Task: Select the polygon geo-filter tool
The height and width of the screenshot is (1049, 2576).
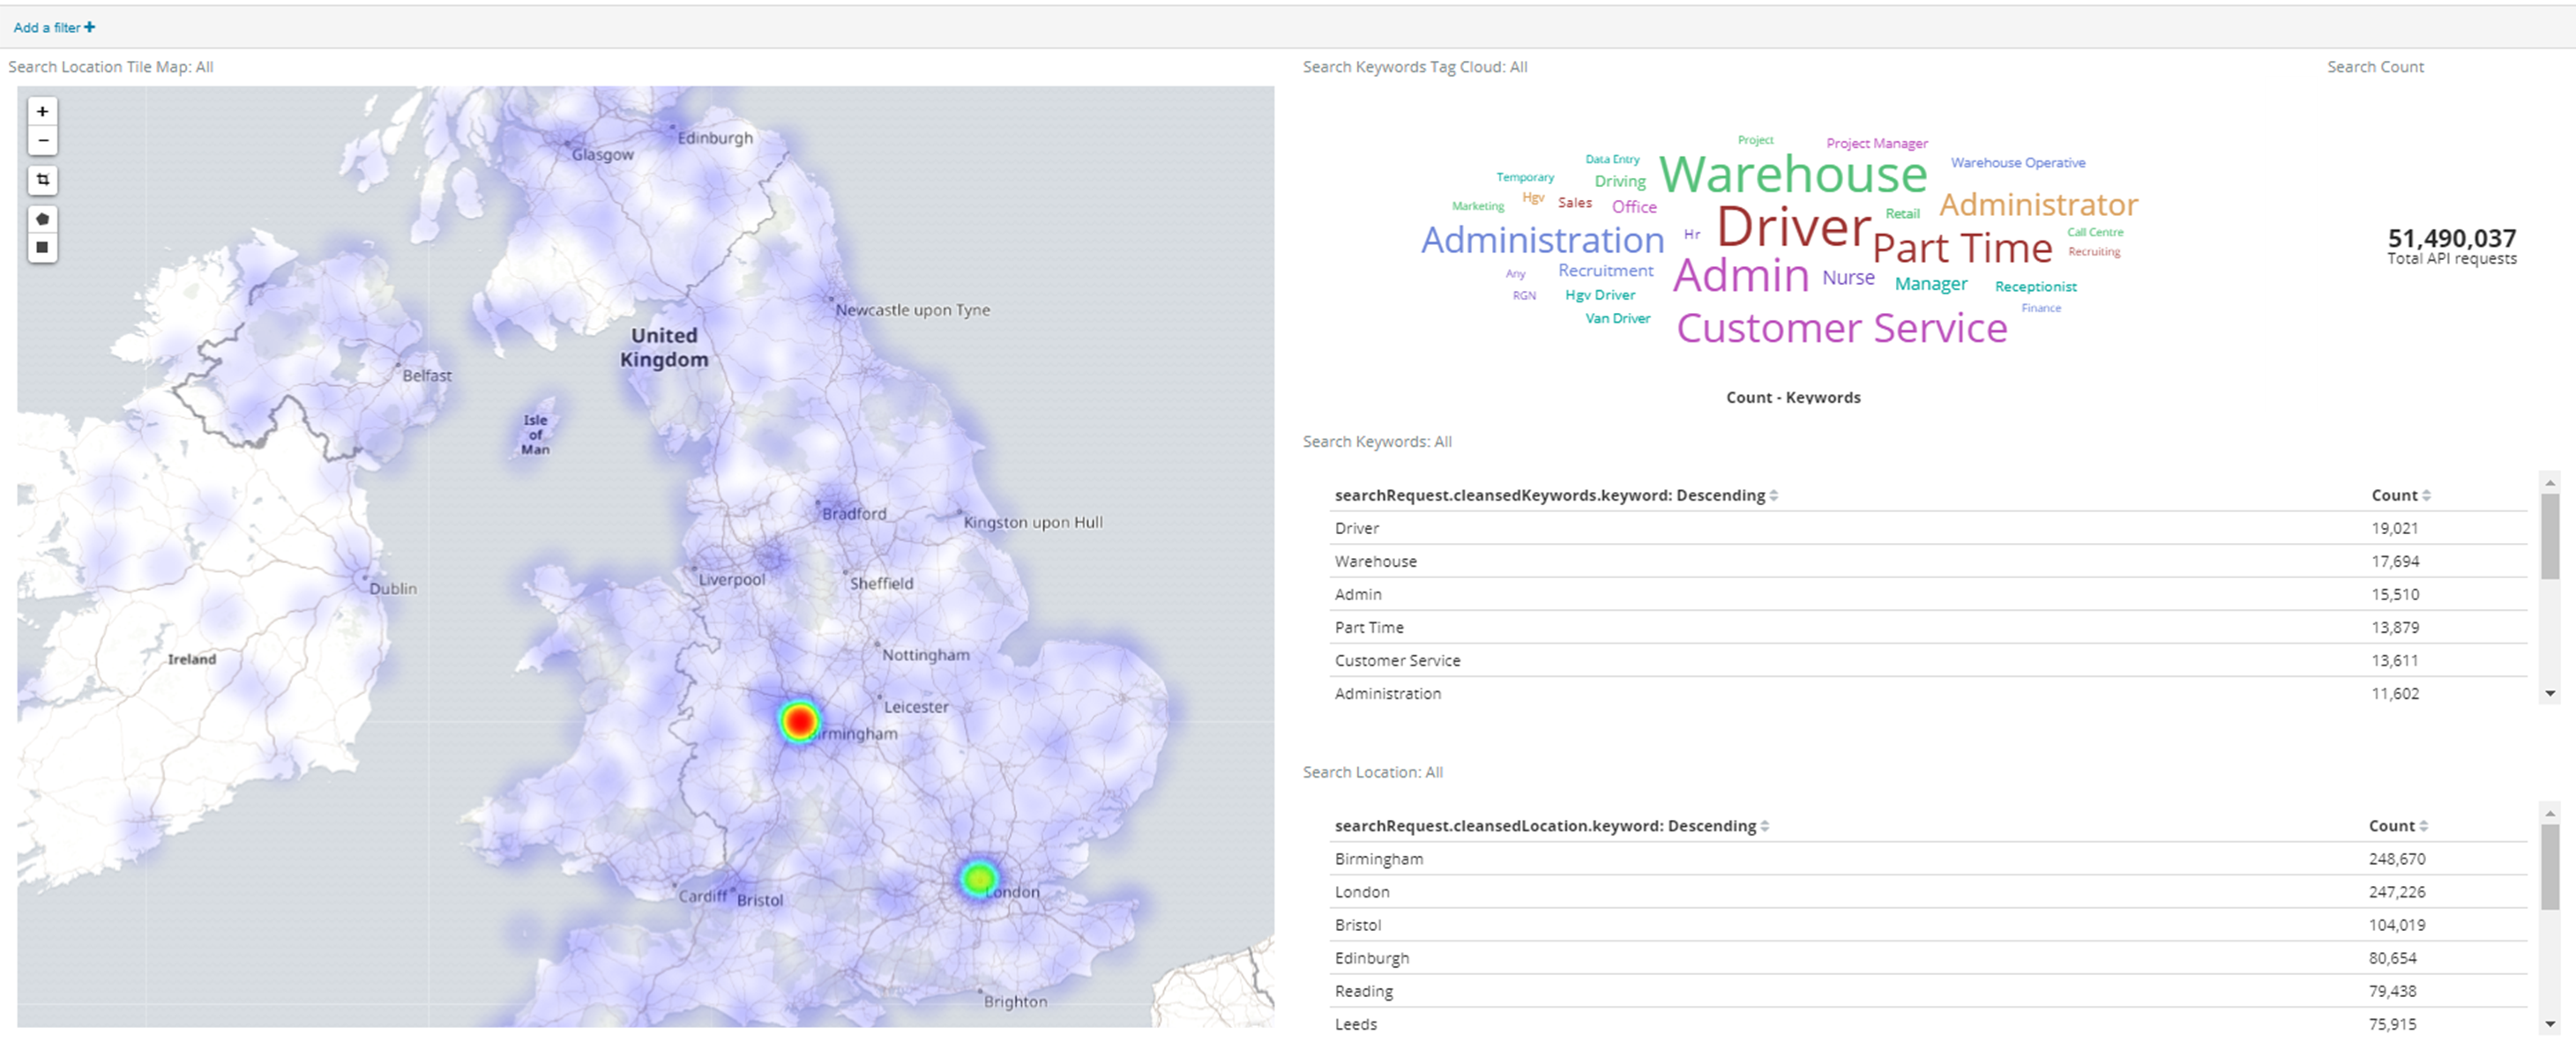Action: (x=42, y=218)
